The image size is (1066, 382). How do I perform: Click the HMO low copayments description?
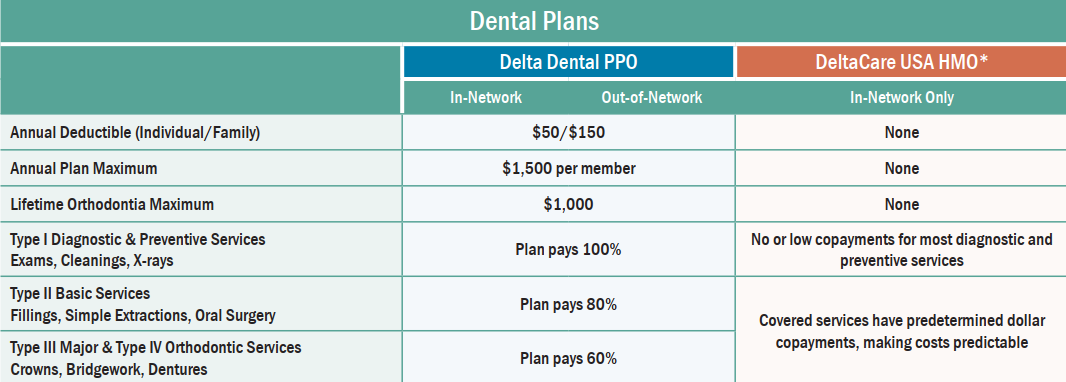click(901, 249)
